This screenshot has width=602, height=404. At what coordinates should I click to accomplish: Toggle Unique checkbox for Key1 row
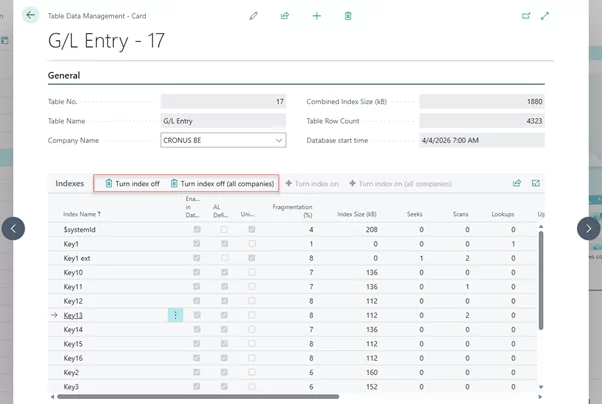pyautogui.click(x=252, y=244)
